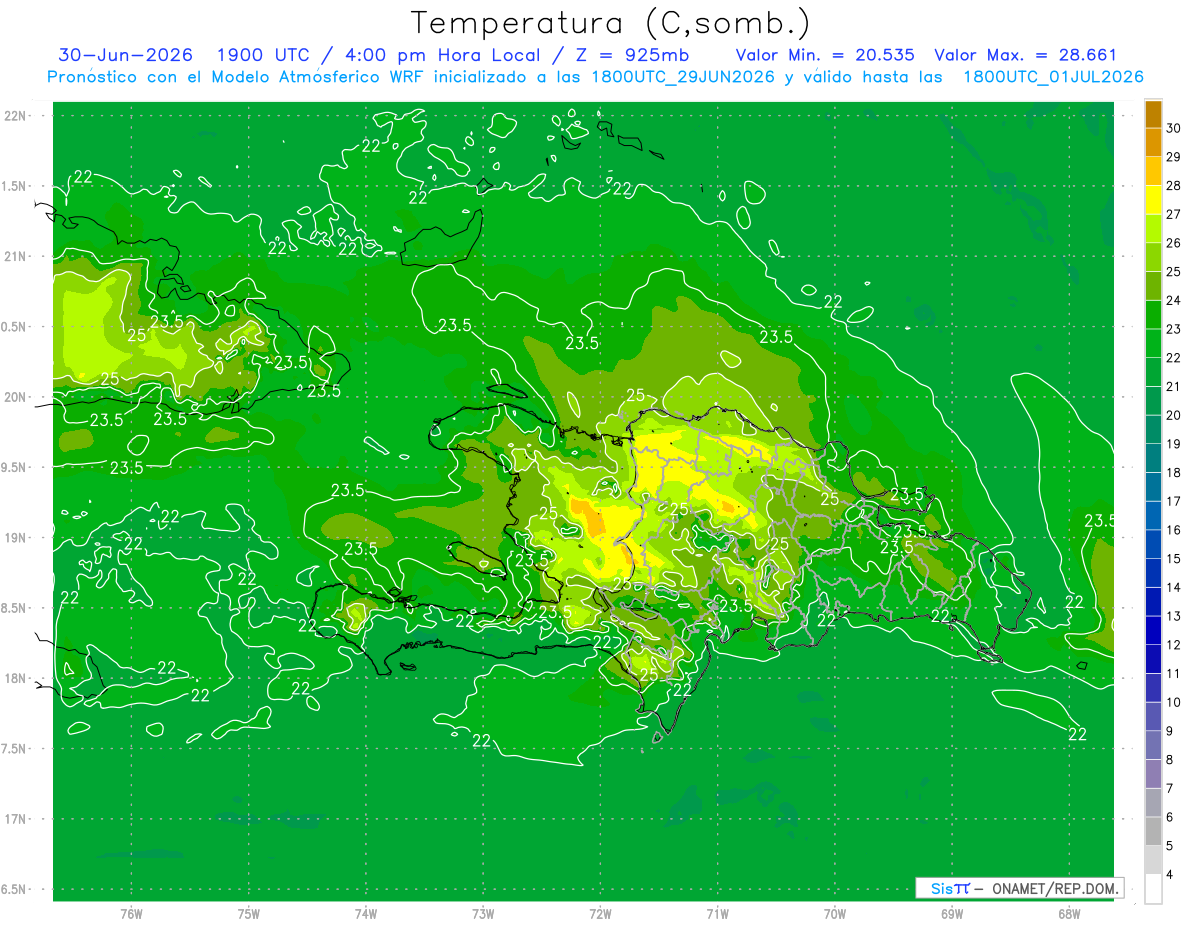
Task: Click the brown swatch above 30 in colorbar
Action: (x=1153, y=113)
